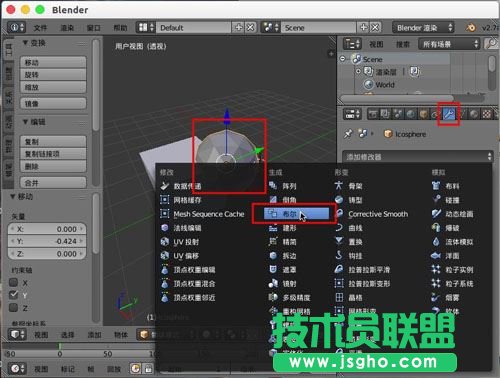
Task: Open the 所有场景 outliner display dropdown
Action: point(449,44)
